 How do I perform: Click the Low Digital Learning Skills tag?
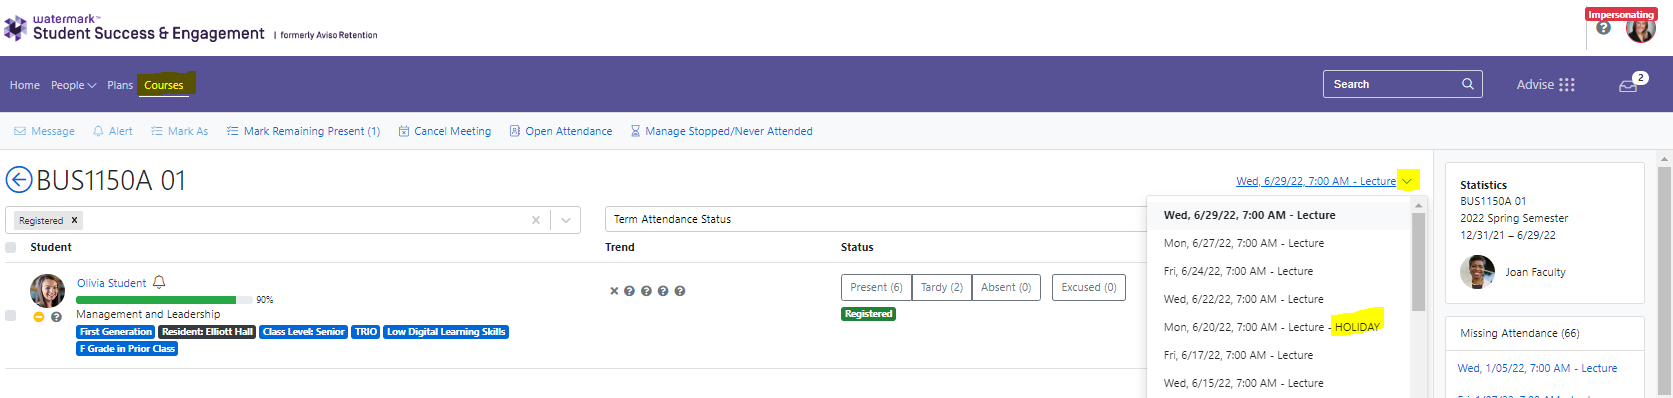(446, 332)
